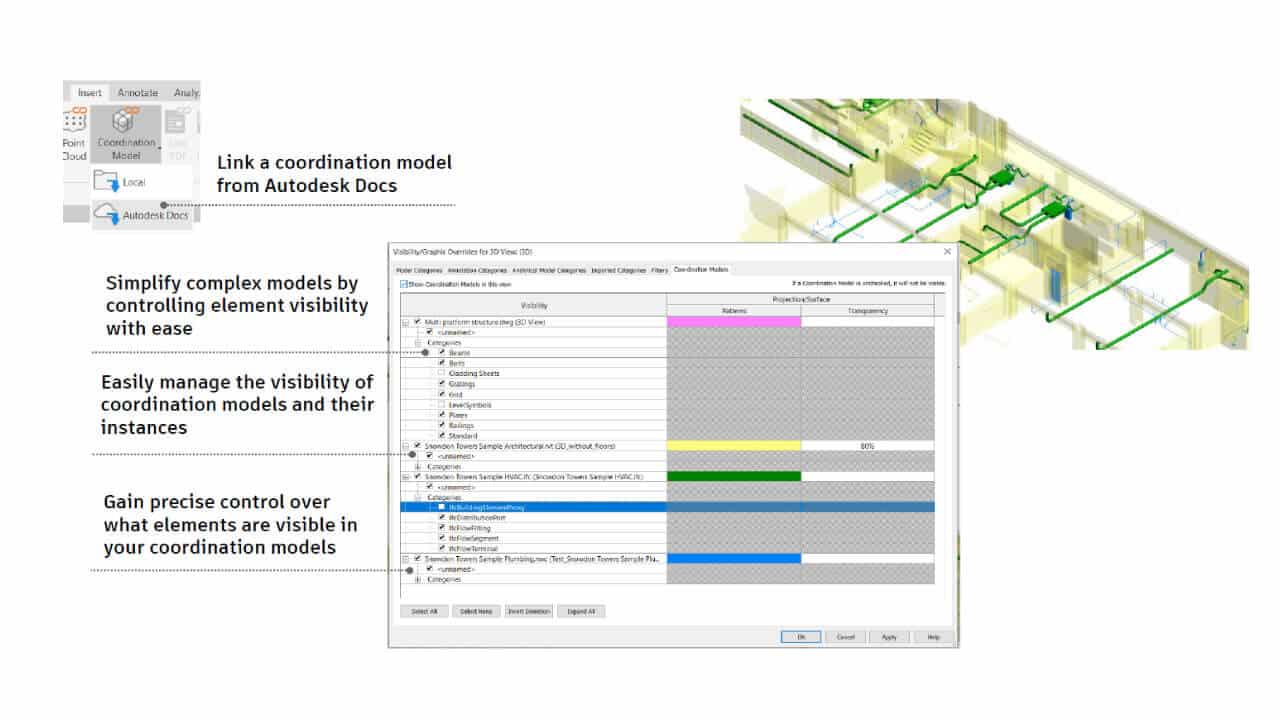The image size is (1280, 720).
Task: Click the Point Cloud link icon
Action: pos(74,122)
